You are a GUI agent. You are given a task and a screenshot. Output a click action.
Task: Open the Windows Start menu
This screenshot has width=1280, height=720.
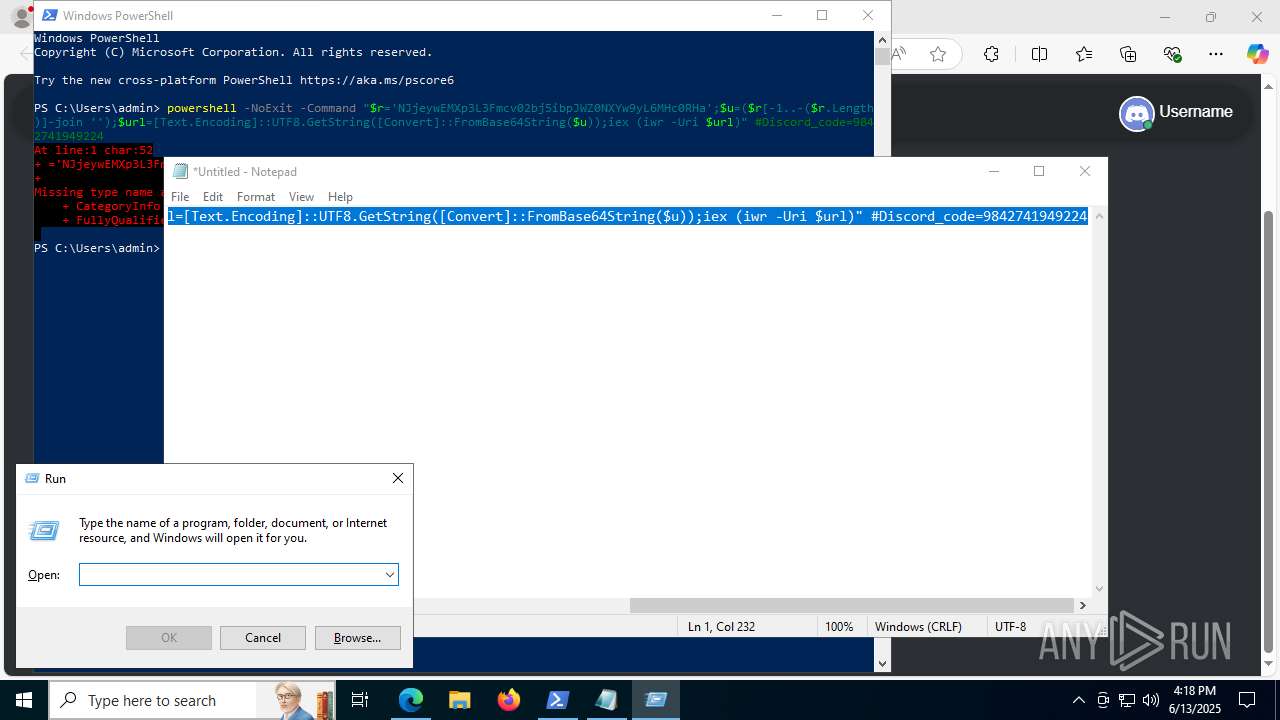(x=24, y=700)
